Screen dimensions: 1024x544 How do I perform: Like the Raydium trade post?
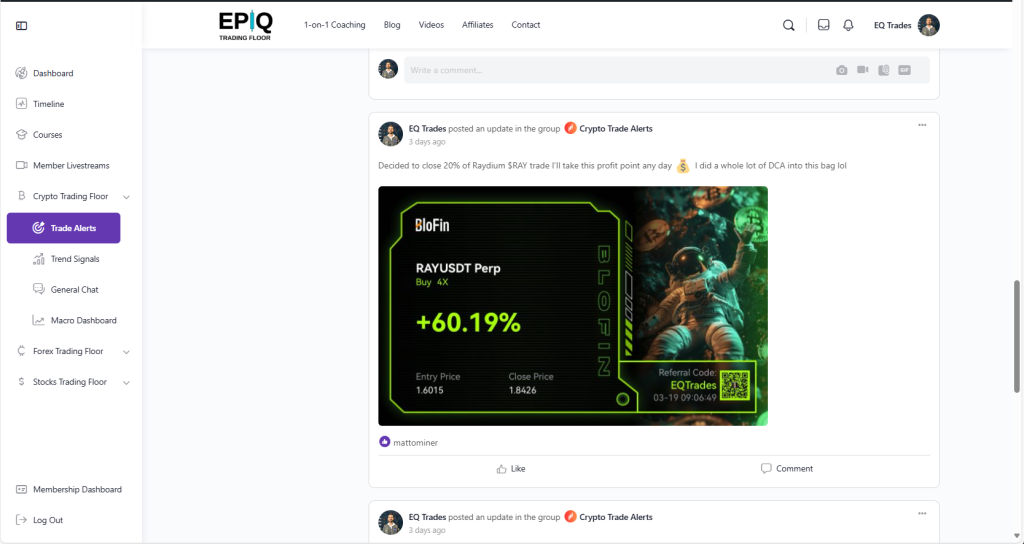click(511, 469)
